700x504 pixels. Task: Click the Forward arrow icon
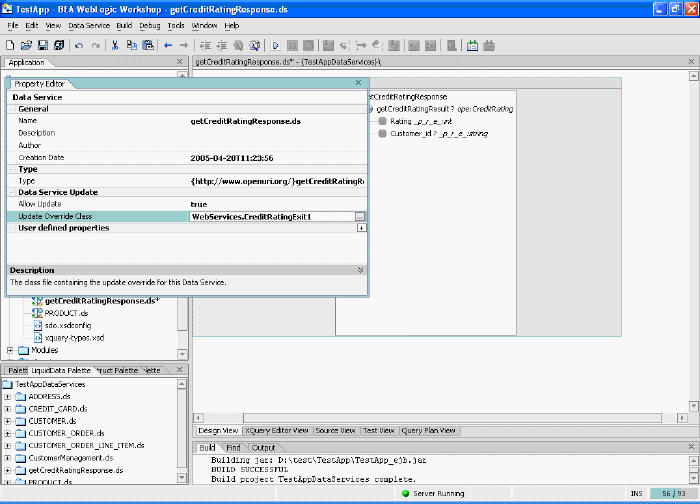click(x=184, y=45)
